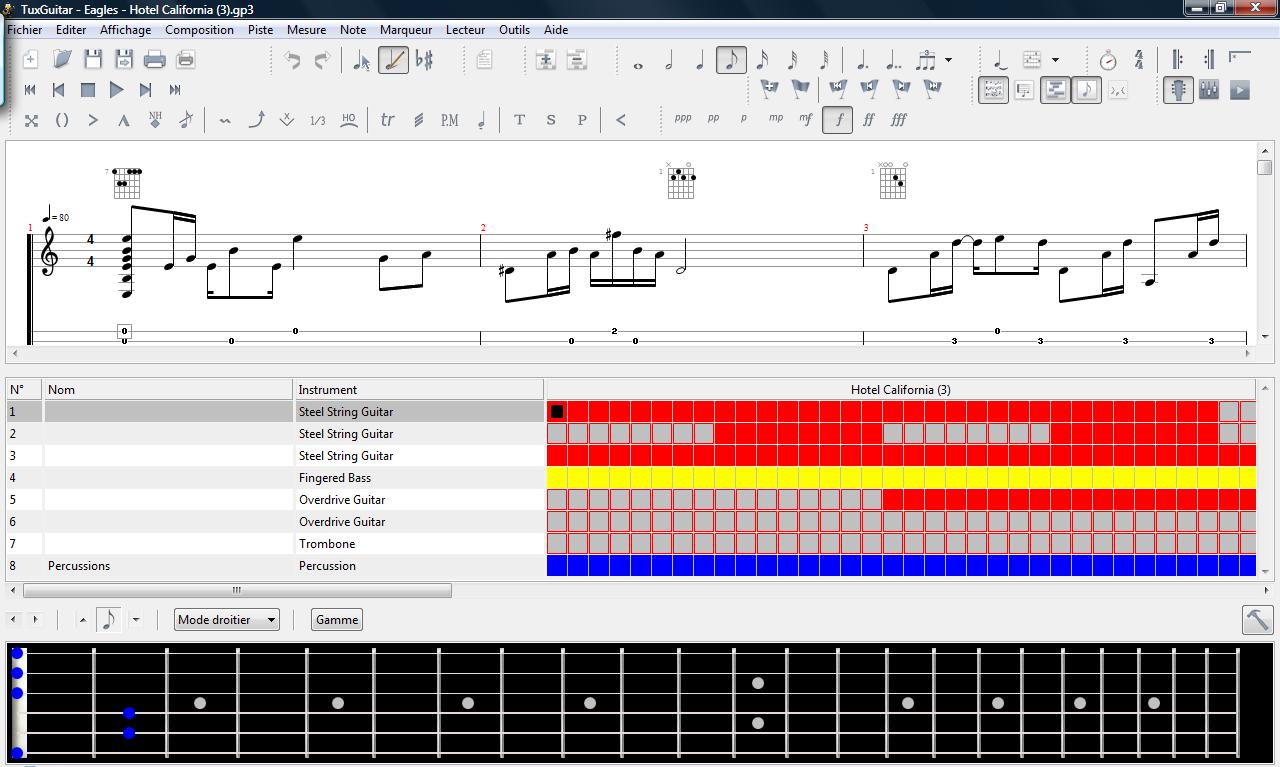Go to the first measure playback button
1280x767 pixels.
[x=30, y=90]
